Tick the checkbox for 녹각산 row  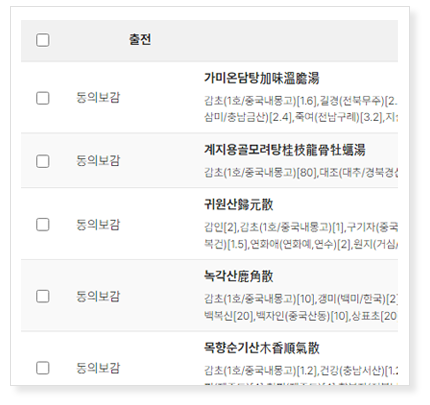pyautogui.click(x=43, y=296)
